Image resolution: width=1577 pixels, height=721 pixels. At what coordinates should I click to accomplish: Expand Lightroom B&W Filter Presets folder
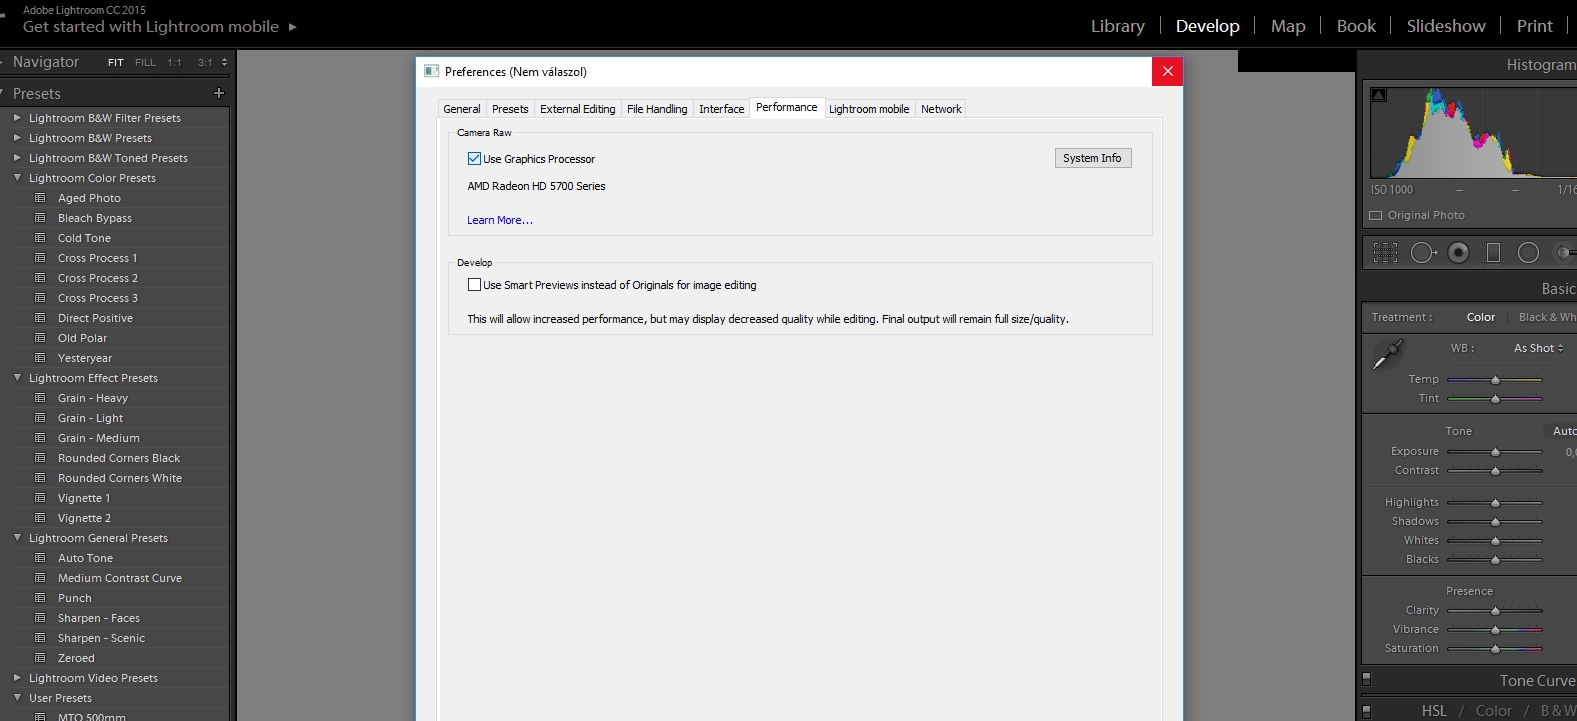click(x=17, y=117)
